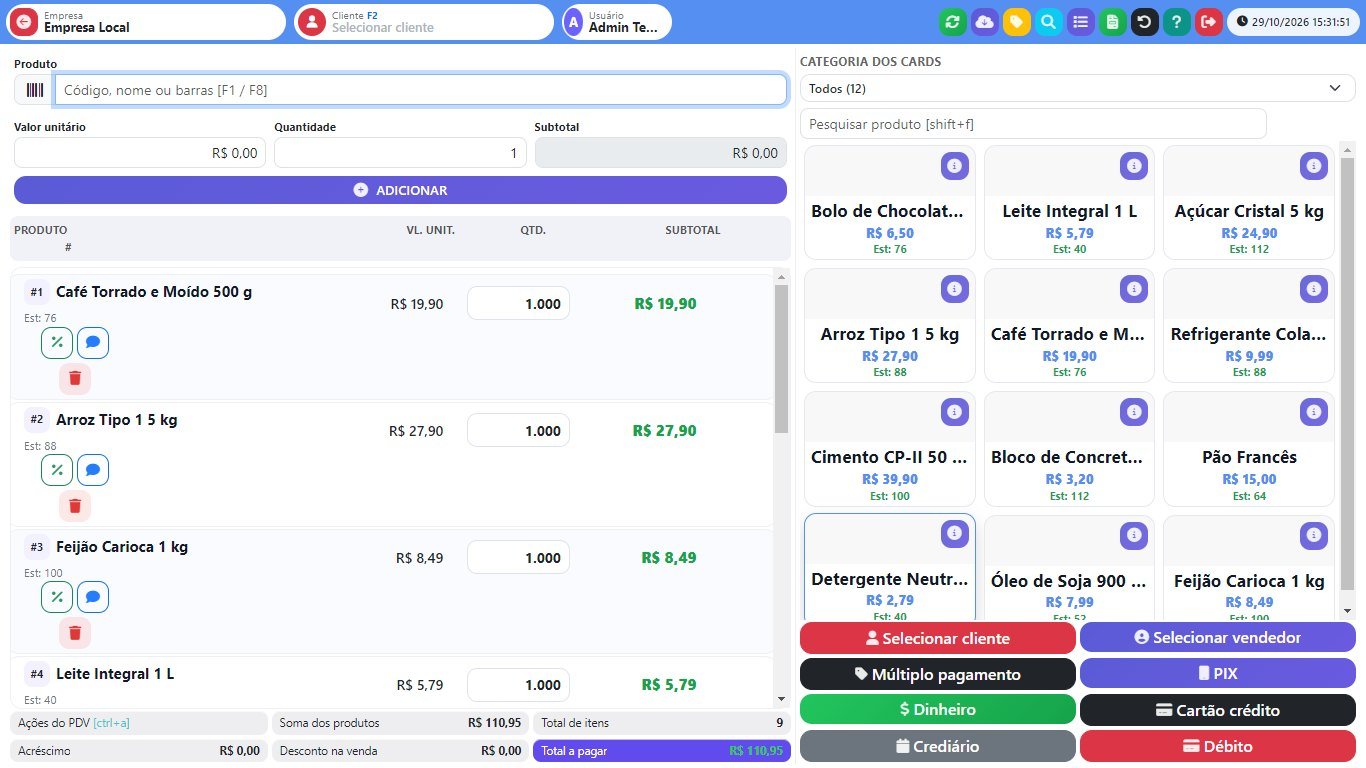Click info icon on Cimento CP-II card
Viewport: 1366px width, 768px height.
pos(954,412)
